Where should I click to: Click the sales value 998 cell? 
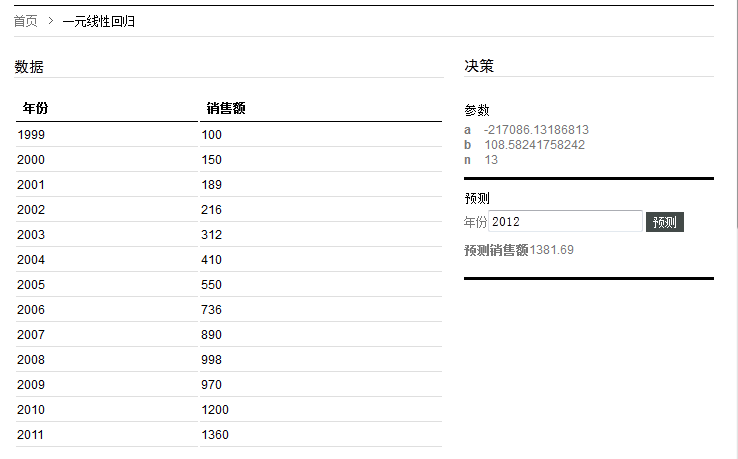coord(212,360)
